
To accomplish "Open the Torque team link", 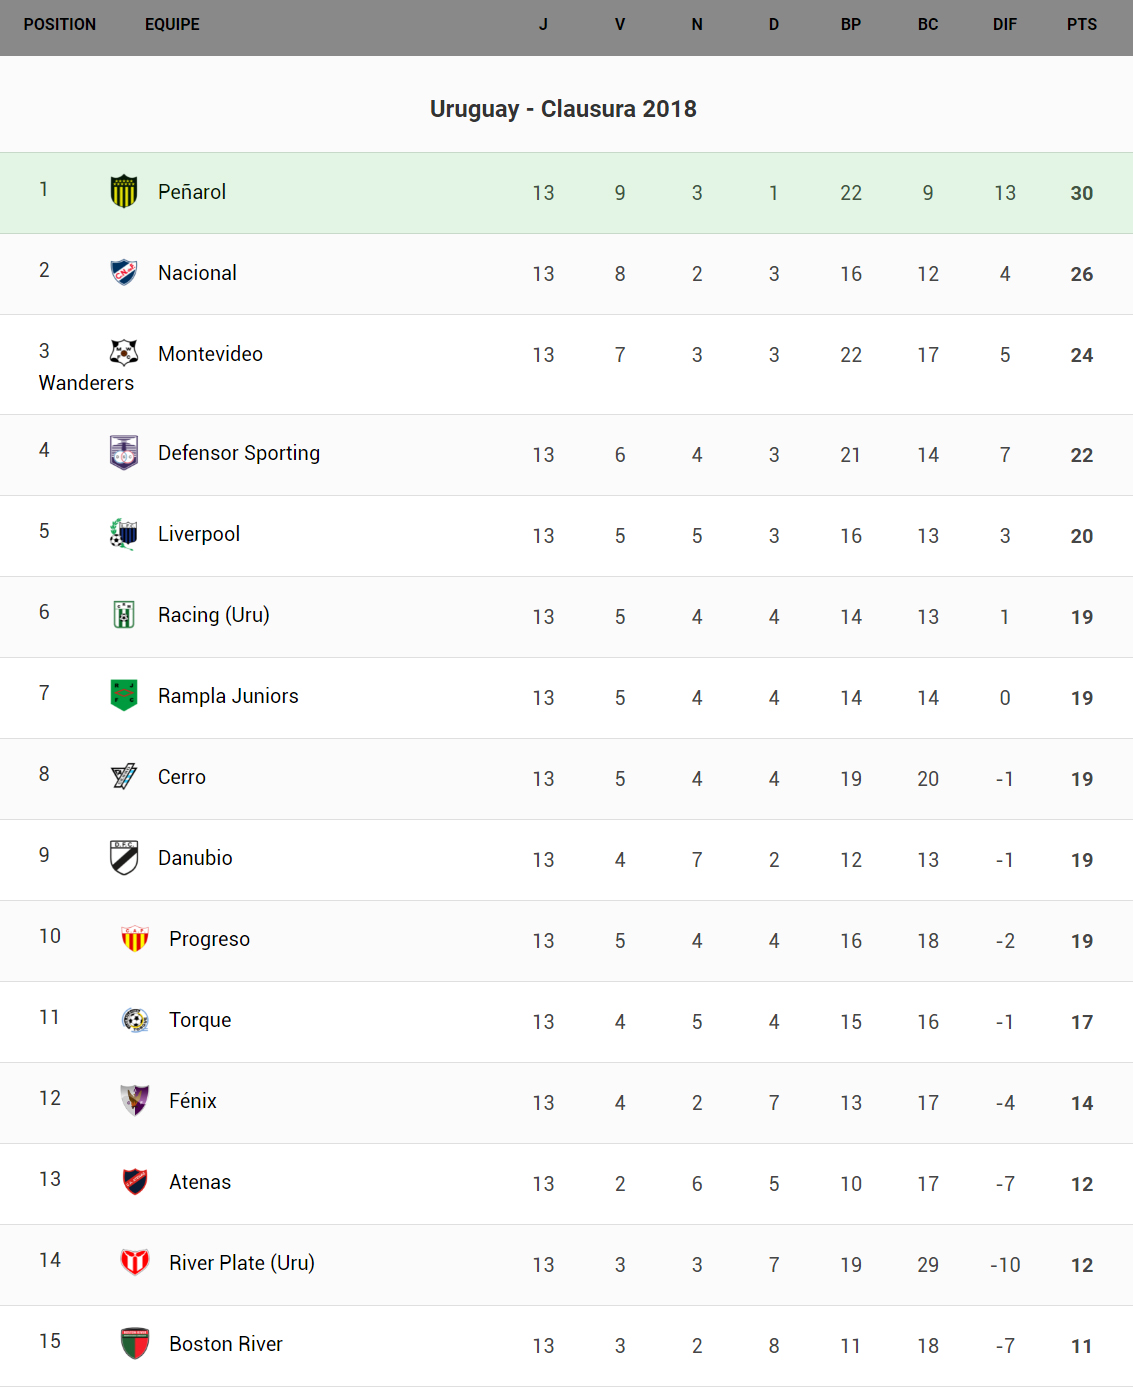I will (200, 1020).
